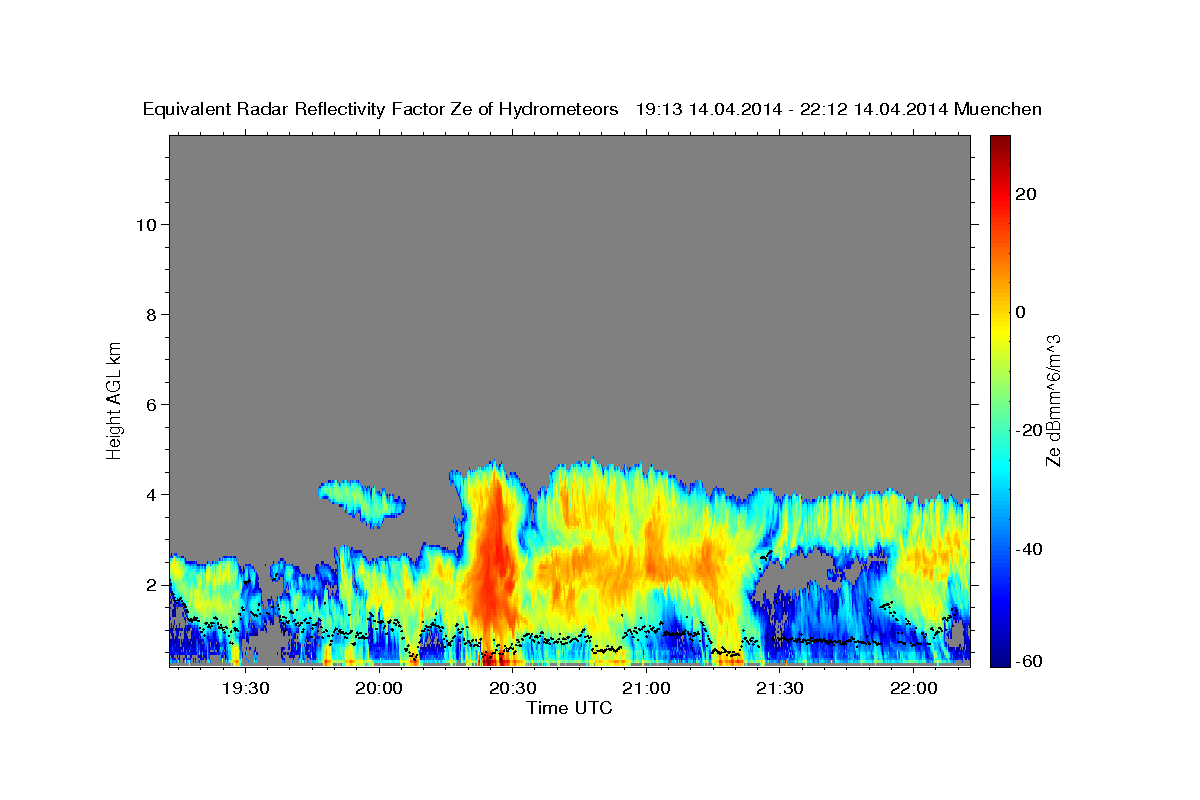This screenshot has height=800, width=1200.
Task: Click the height tick label 2
Action: click(x=152, y=585)
